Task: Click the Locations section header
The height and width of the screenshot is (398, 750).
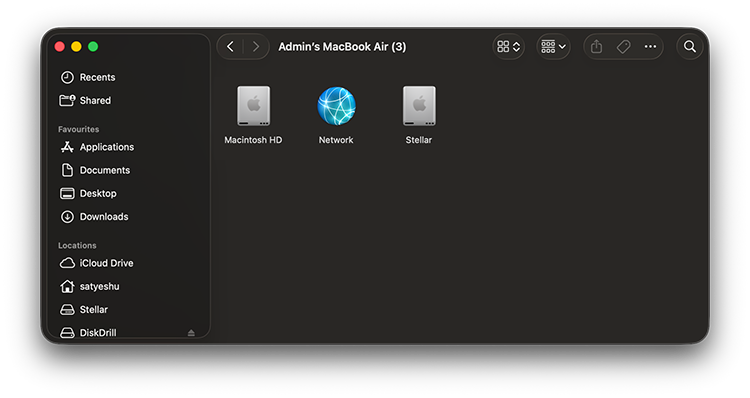Action: 77,245
